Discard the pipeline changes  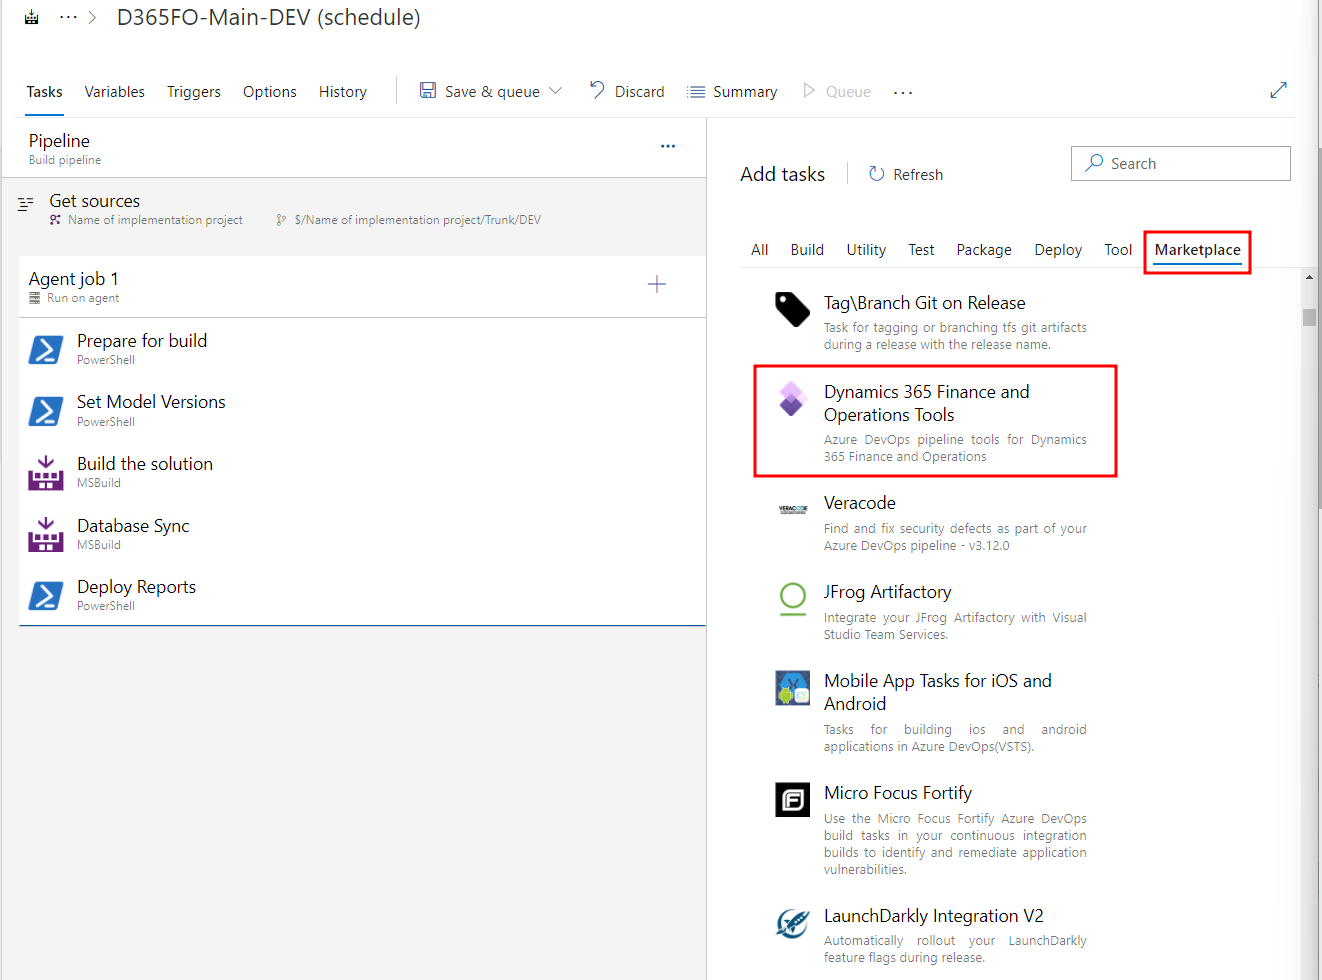(x=627, y=90)
